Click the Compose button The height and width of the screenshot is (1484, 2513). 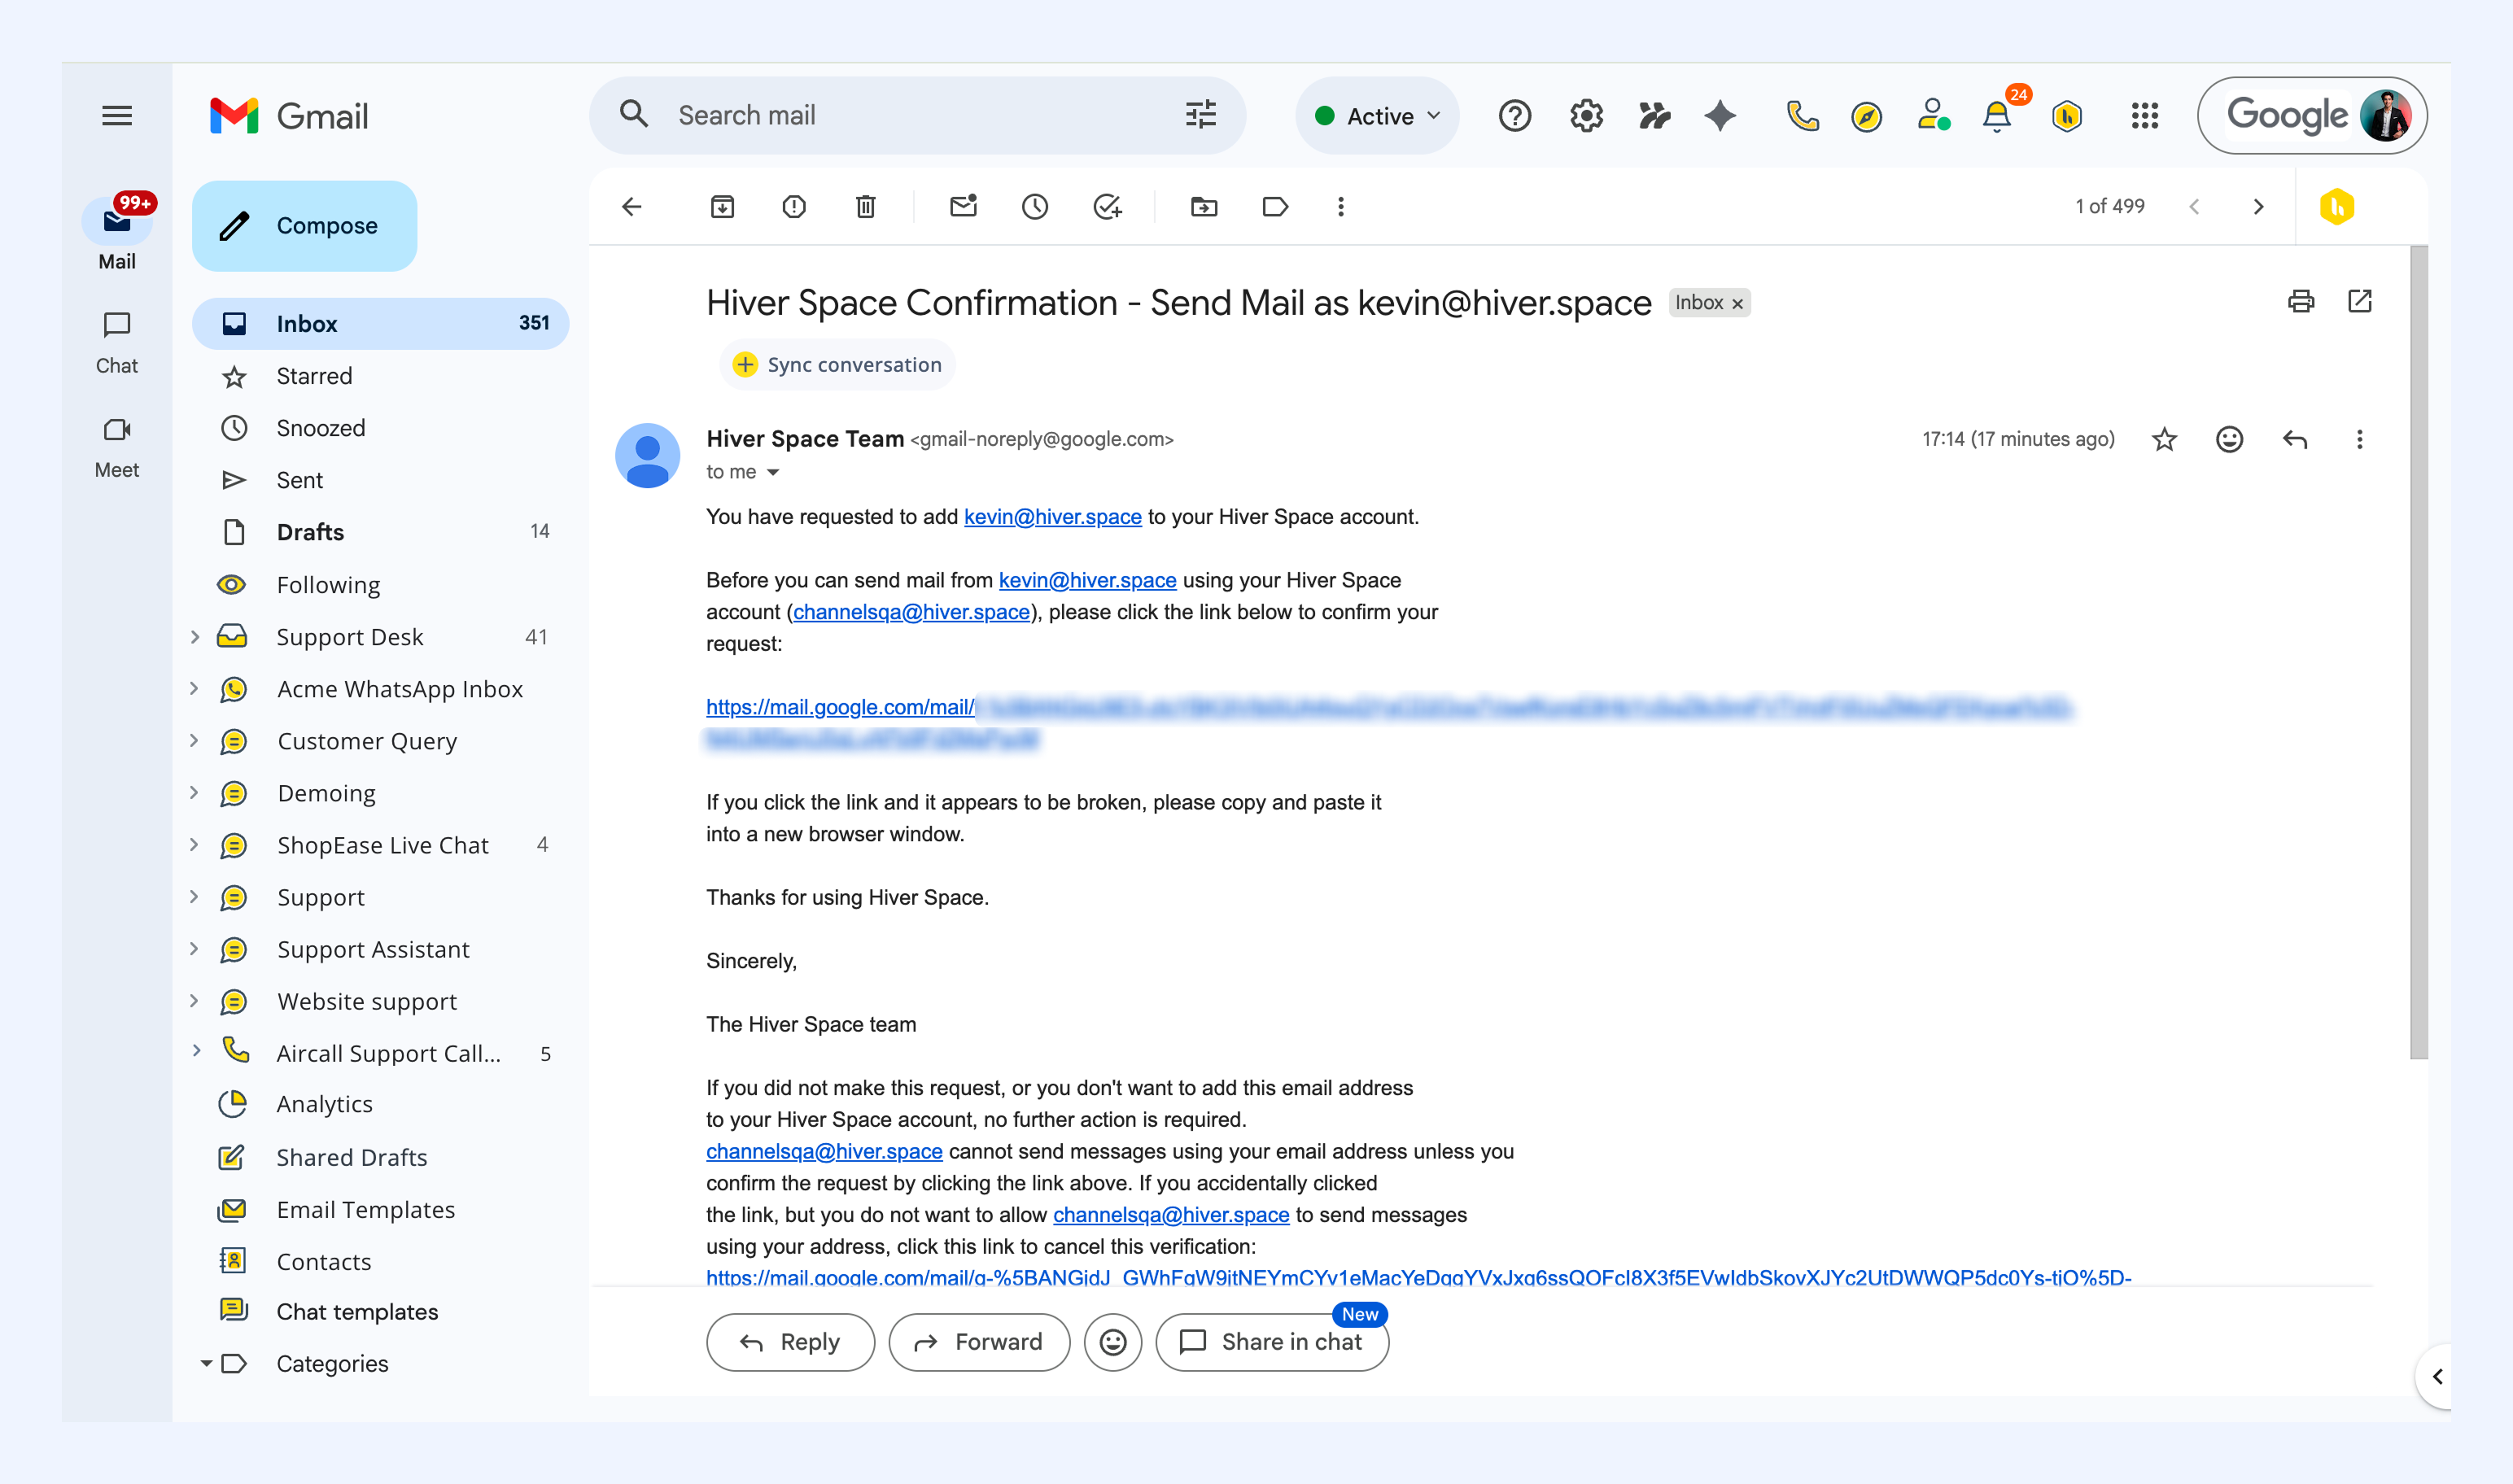(304, 226)
